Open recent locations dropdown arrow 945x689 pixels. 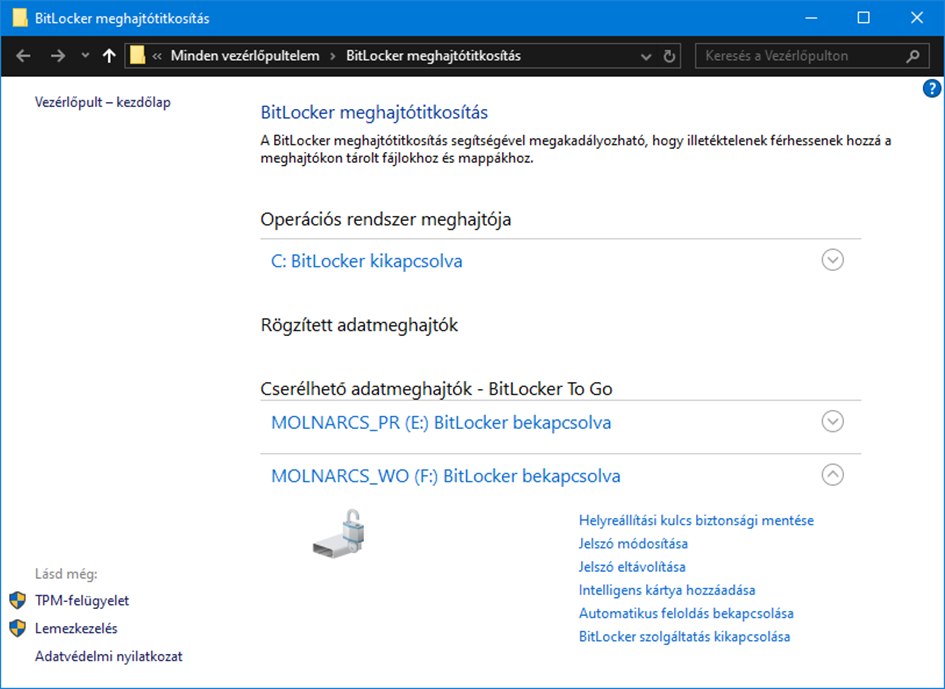(85, 56)
